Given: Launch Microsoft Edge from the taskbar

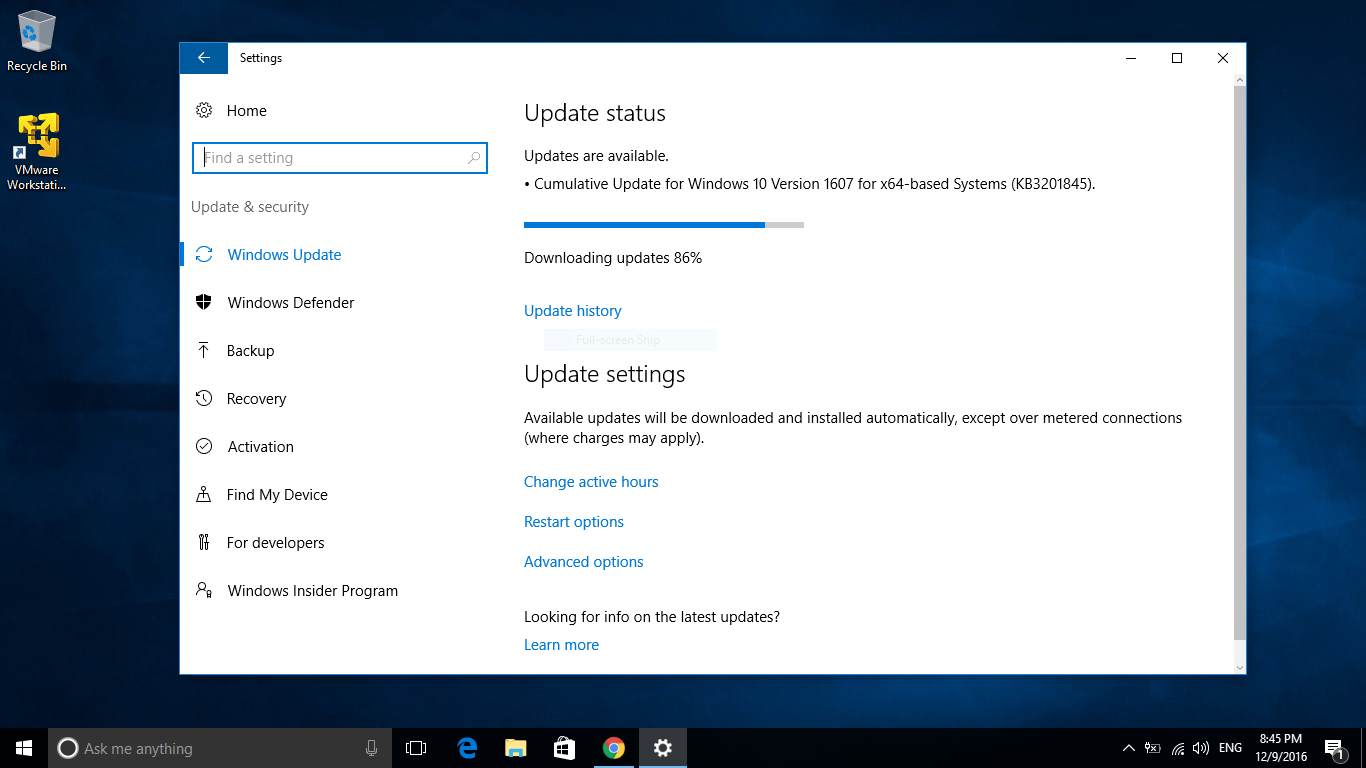Looking at the screenshot, I should tap(466, 748).
